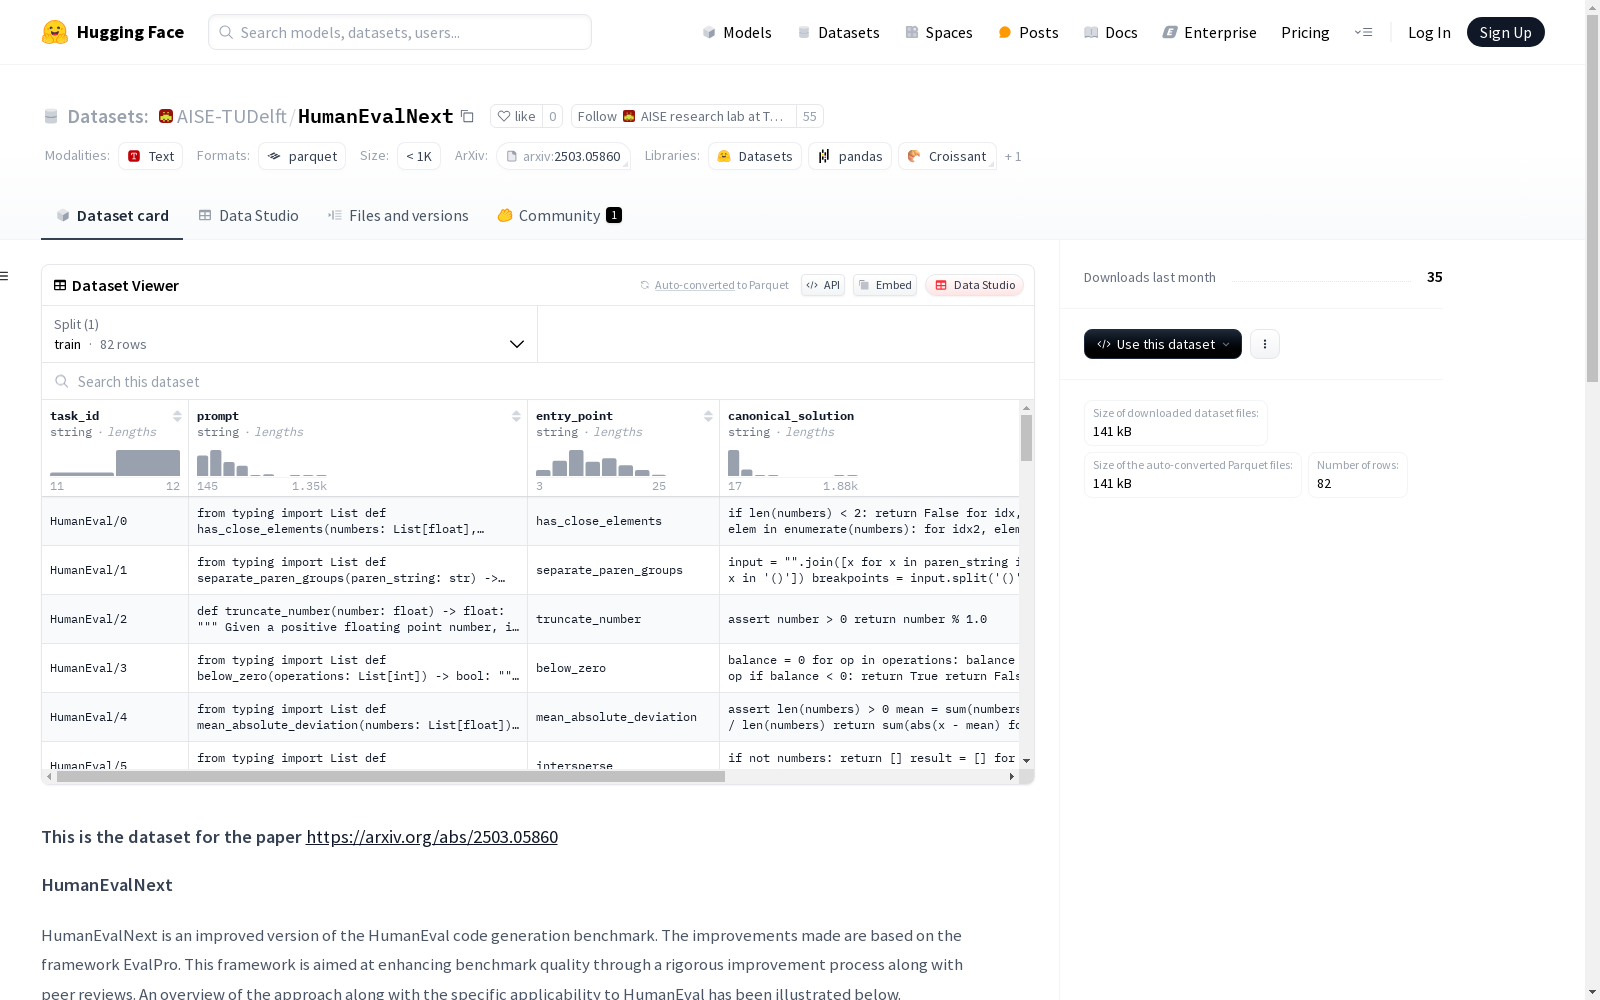This screenshot has height=1000, width=1600.
Task: Click the like count 0
Action: pyautogui.click(x=553, y=116)
